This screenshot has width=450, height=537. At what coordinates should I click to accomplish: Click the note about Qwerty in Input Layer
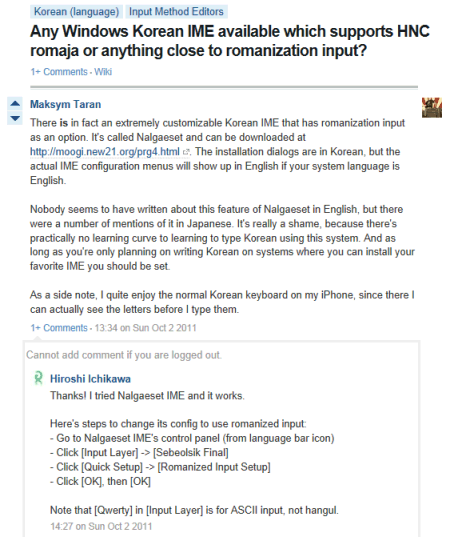(x=194, y=510)
